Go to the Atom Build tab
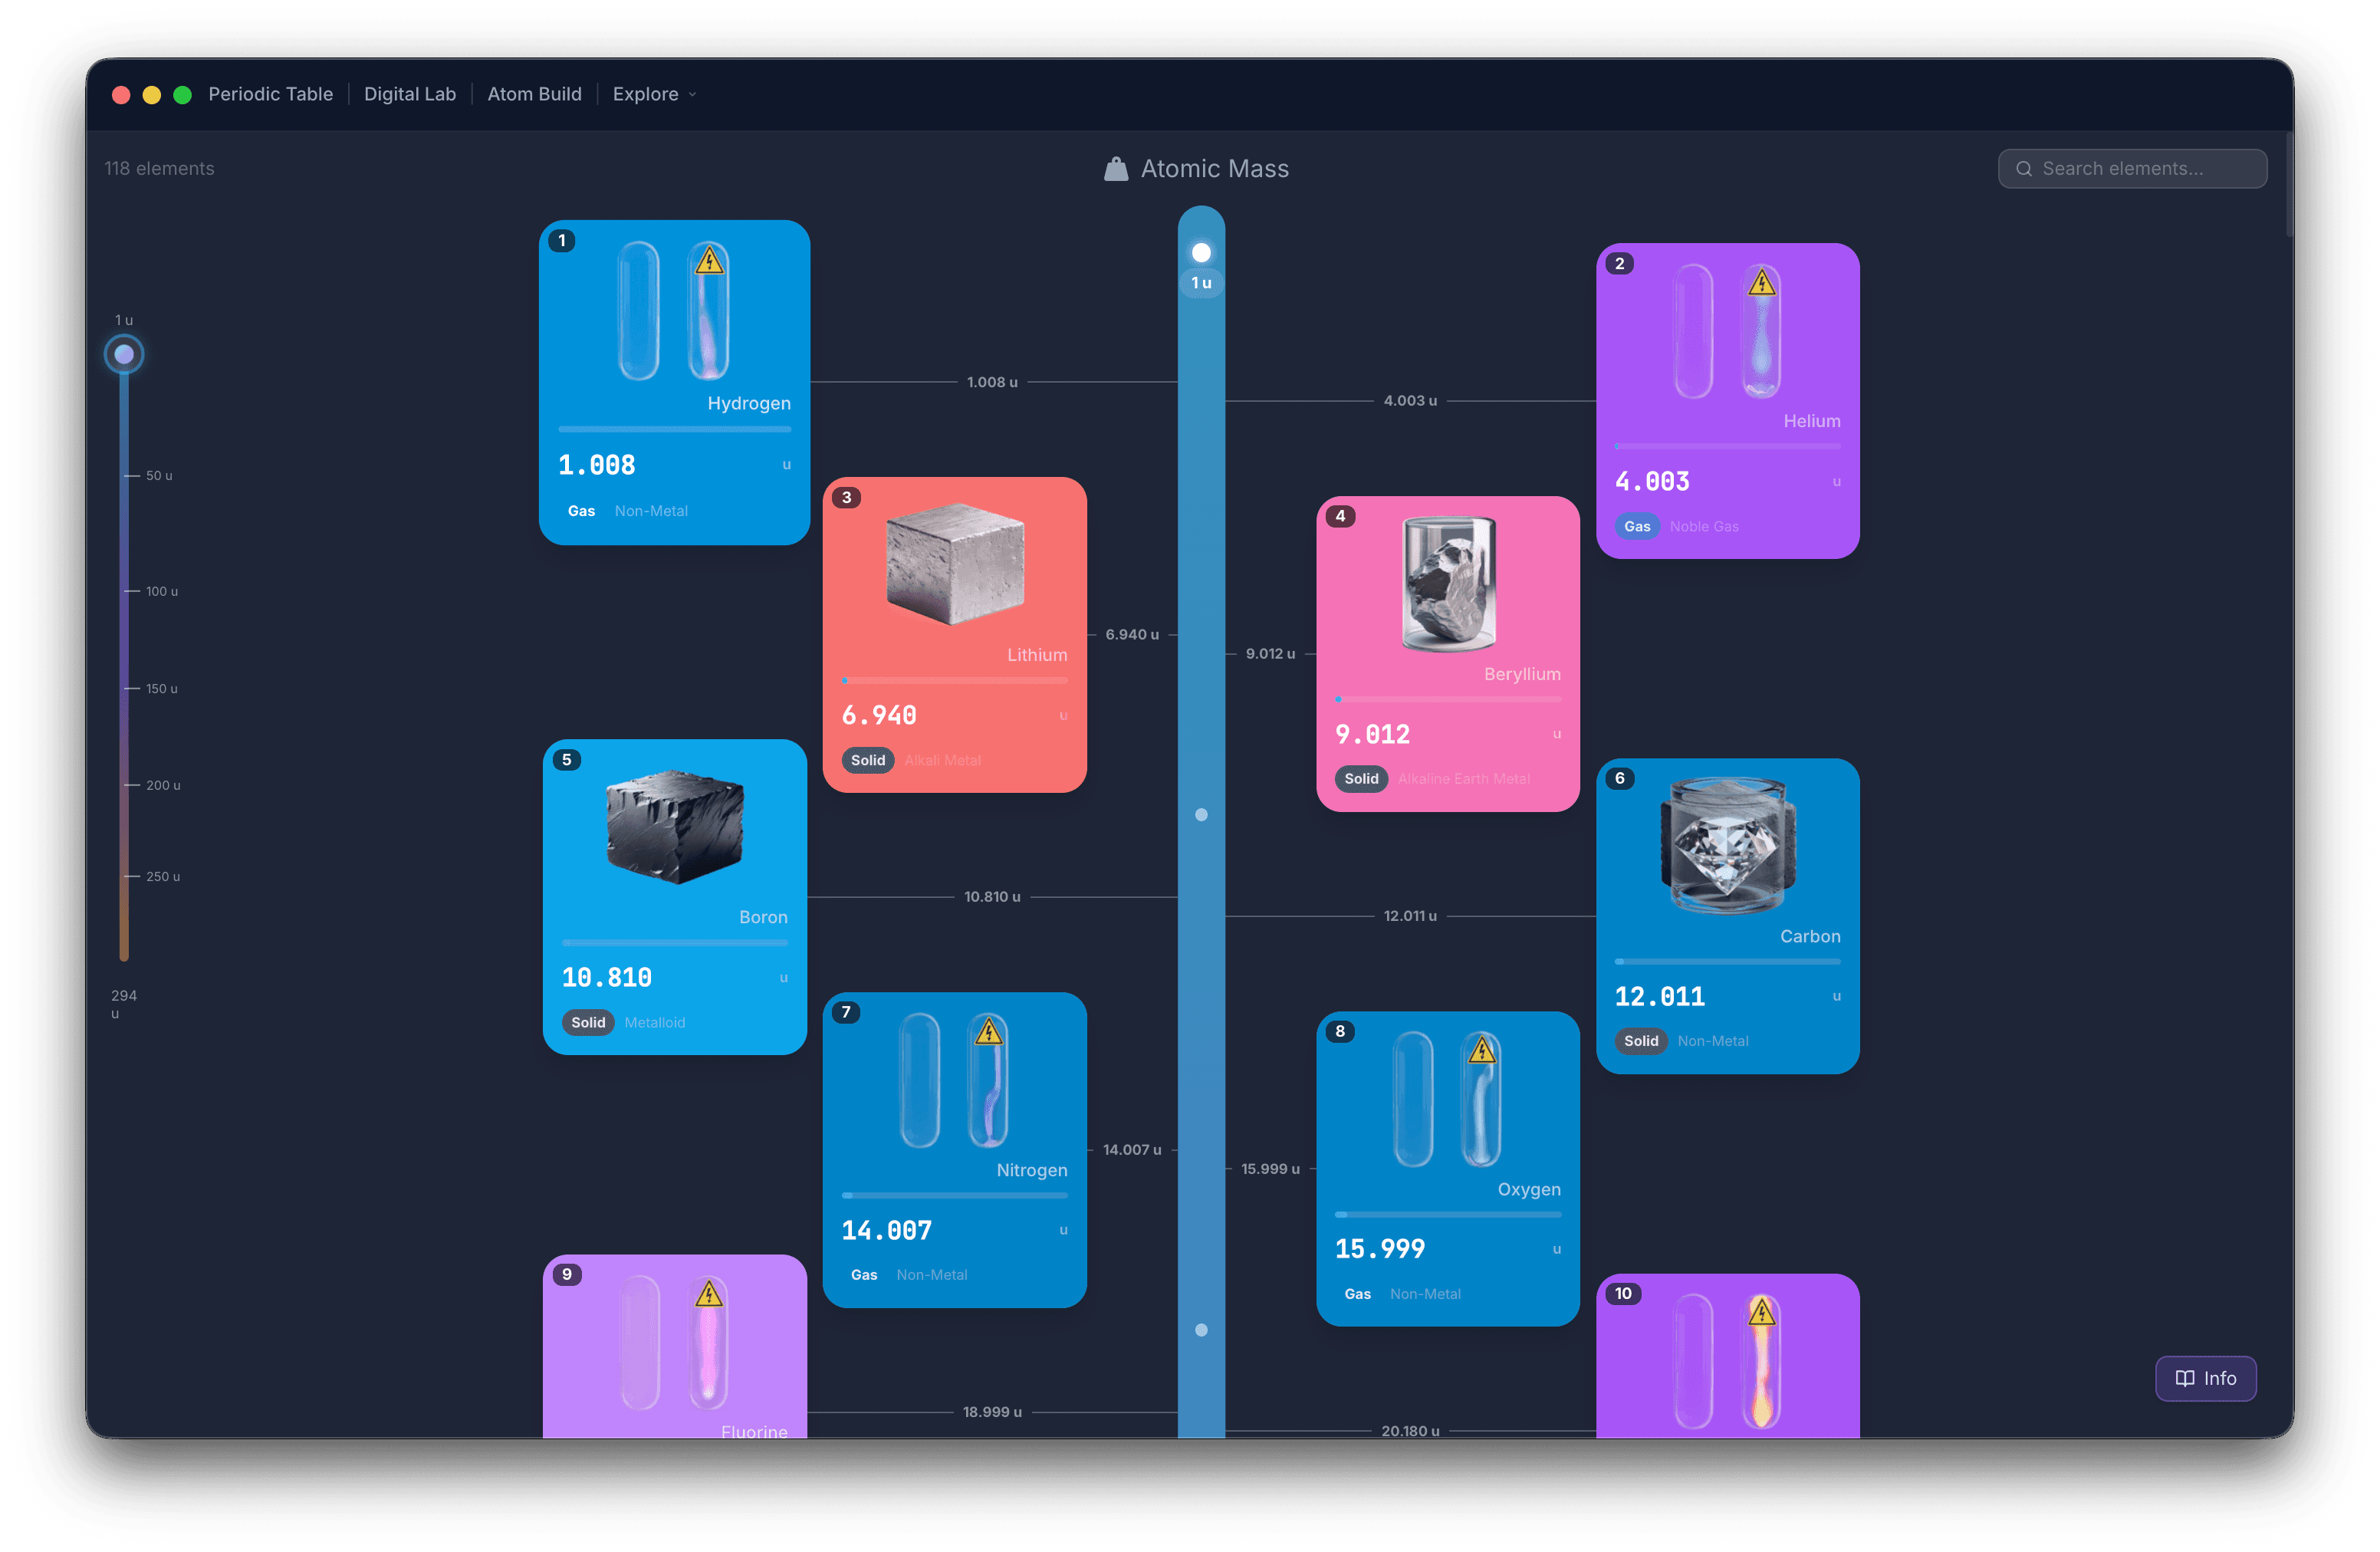 pos(534,94)
